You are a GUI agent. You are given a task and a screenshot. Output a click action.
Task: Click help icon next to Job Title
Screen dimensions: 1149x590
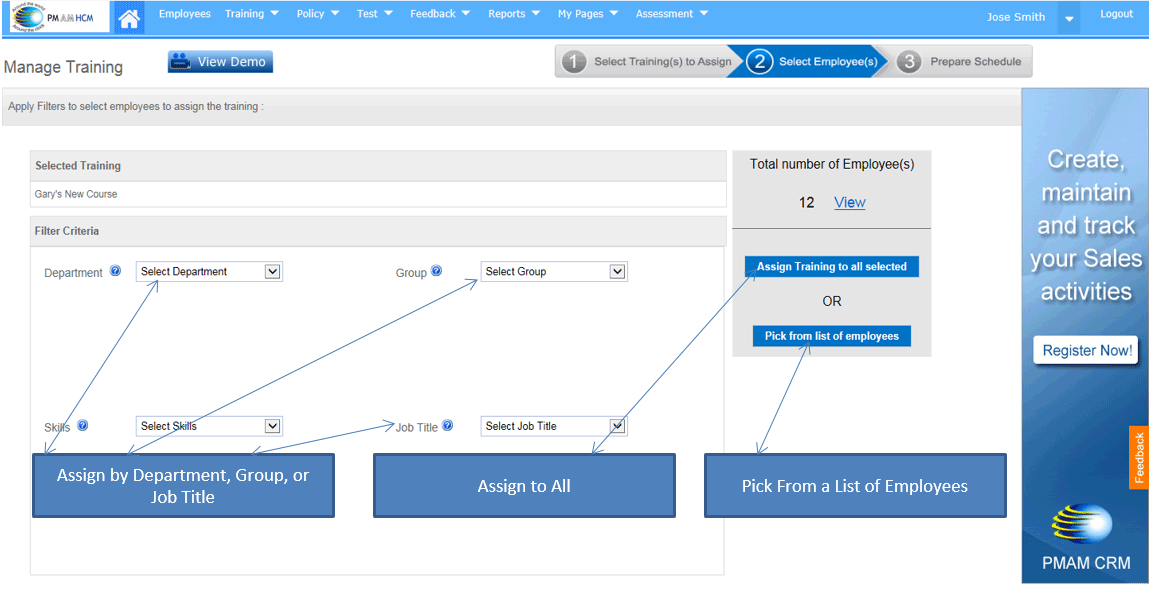[x=447, y=425]
